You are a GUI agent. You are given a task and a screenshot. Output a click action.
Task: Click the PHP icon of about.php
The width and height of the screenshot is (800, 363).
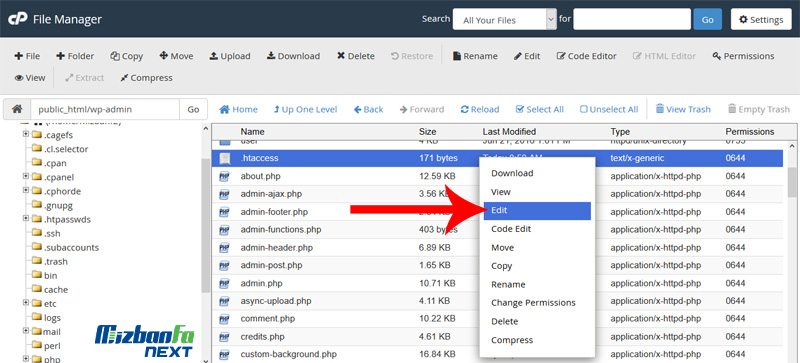224,177
